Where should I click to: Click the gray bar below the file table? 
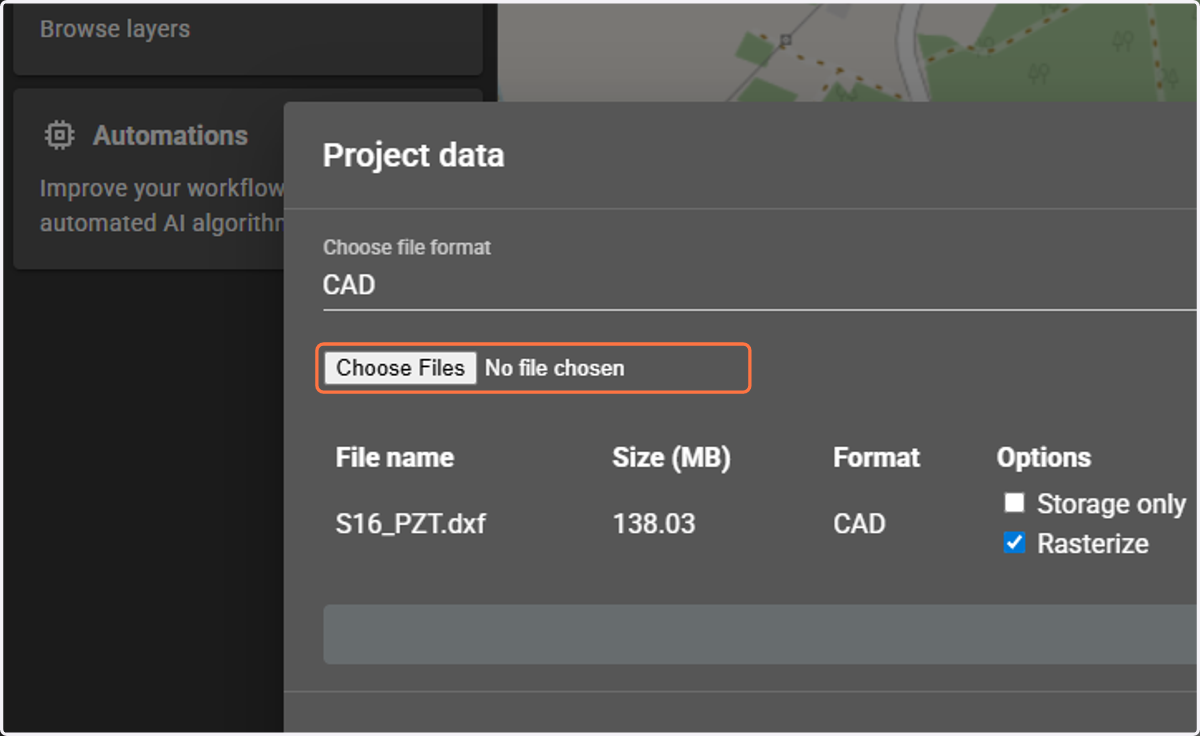pyautogui.click(x=760, y=634)
